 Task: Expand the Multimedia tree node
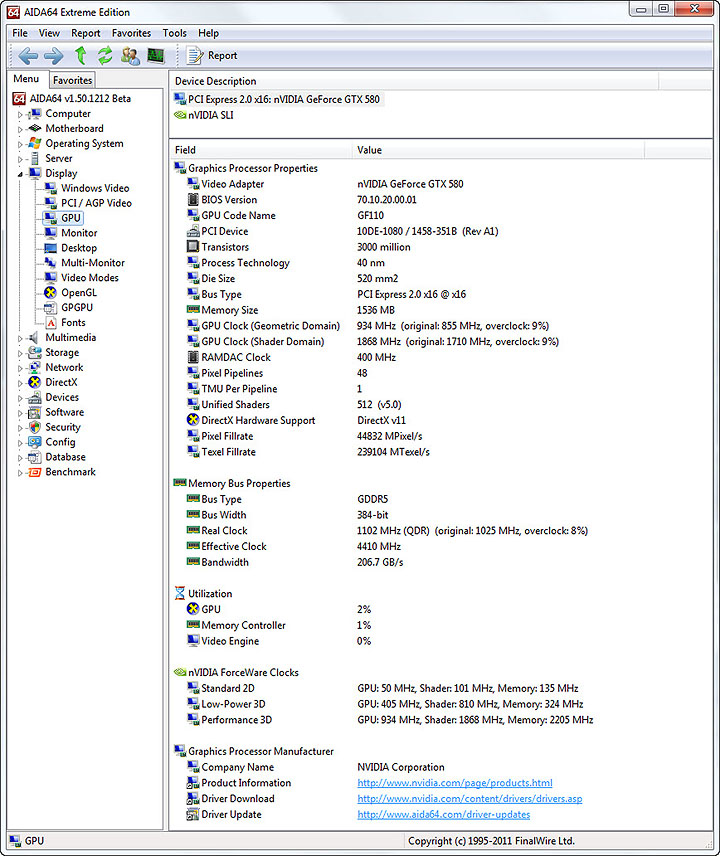[20, 338]
